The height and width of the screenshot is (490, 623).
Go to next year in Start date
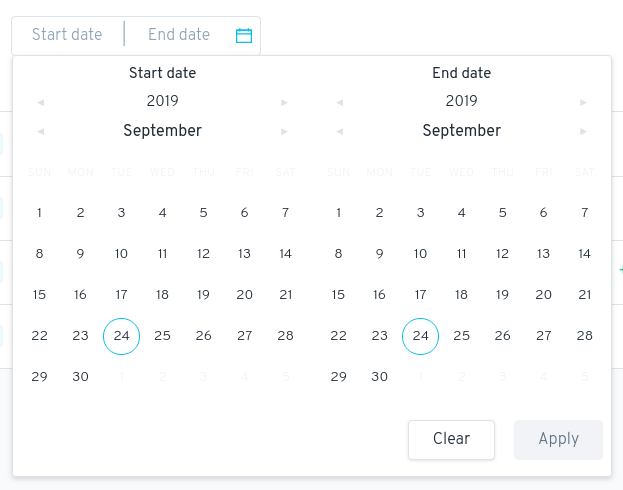tap(285, 102)
